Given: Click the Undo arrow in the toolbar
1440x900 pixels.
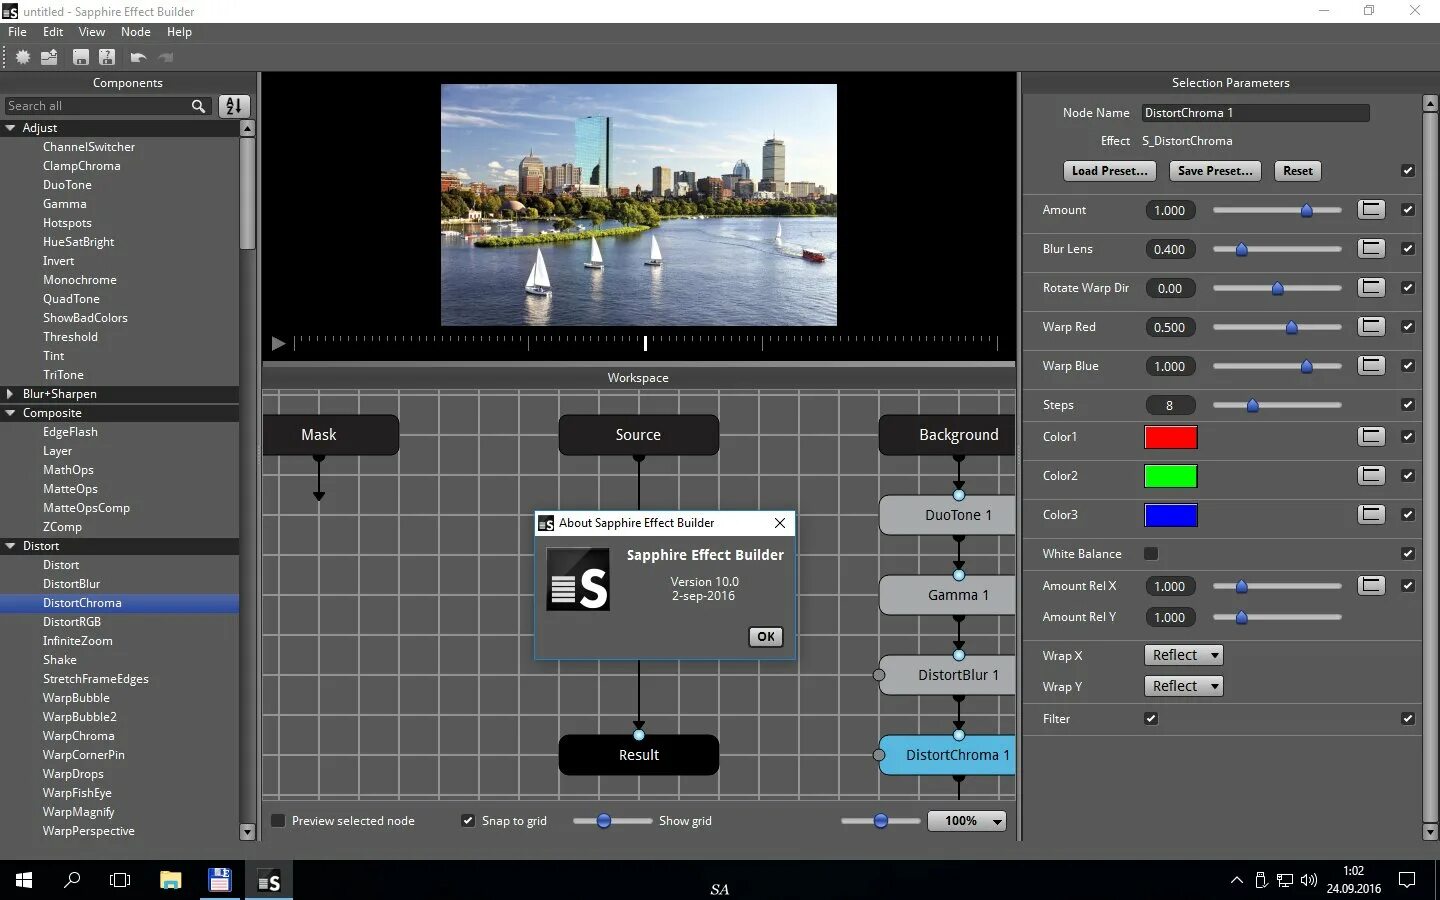Looking at the screenshot, I should (x=138, y=58).
